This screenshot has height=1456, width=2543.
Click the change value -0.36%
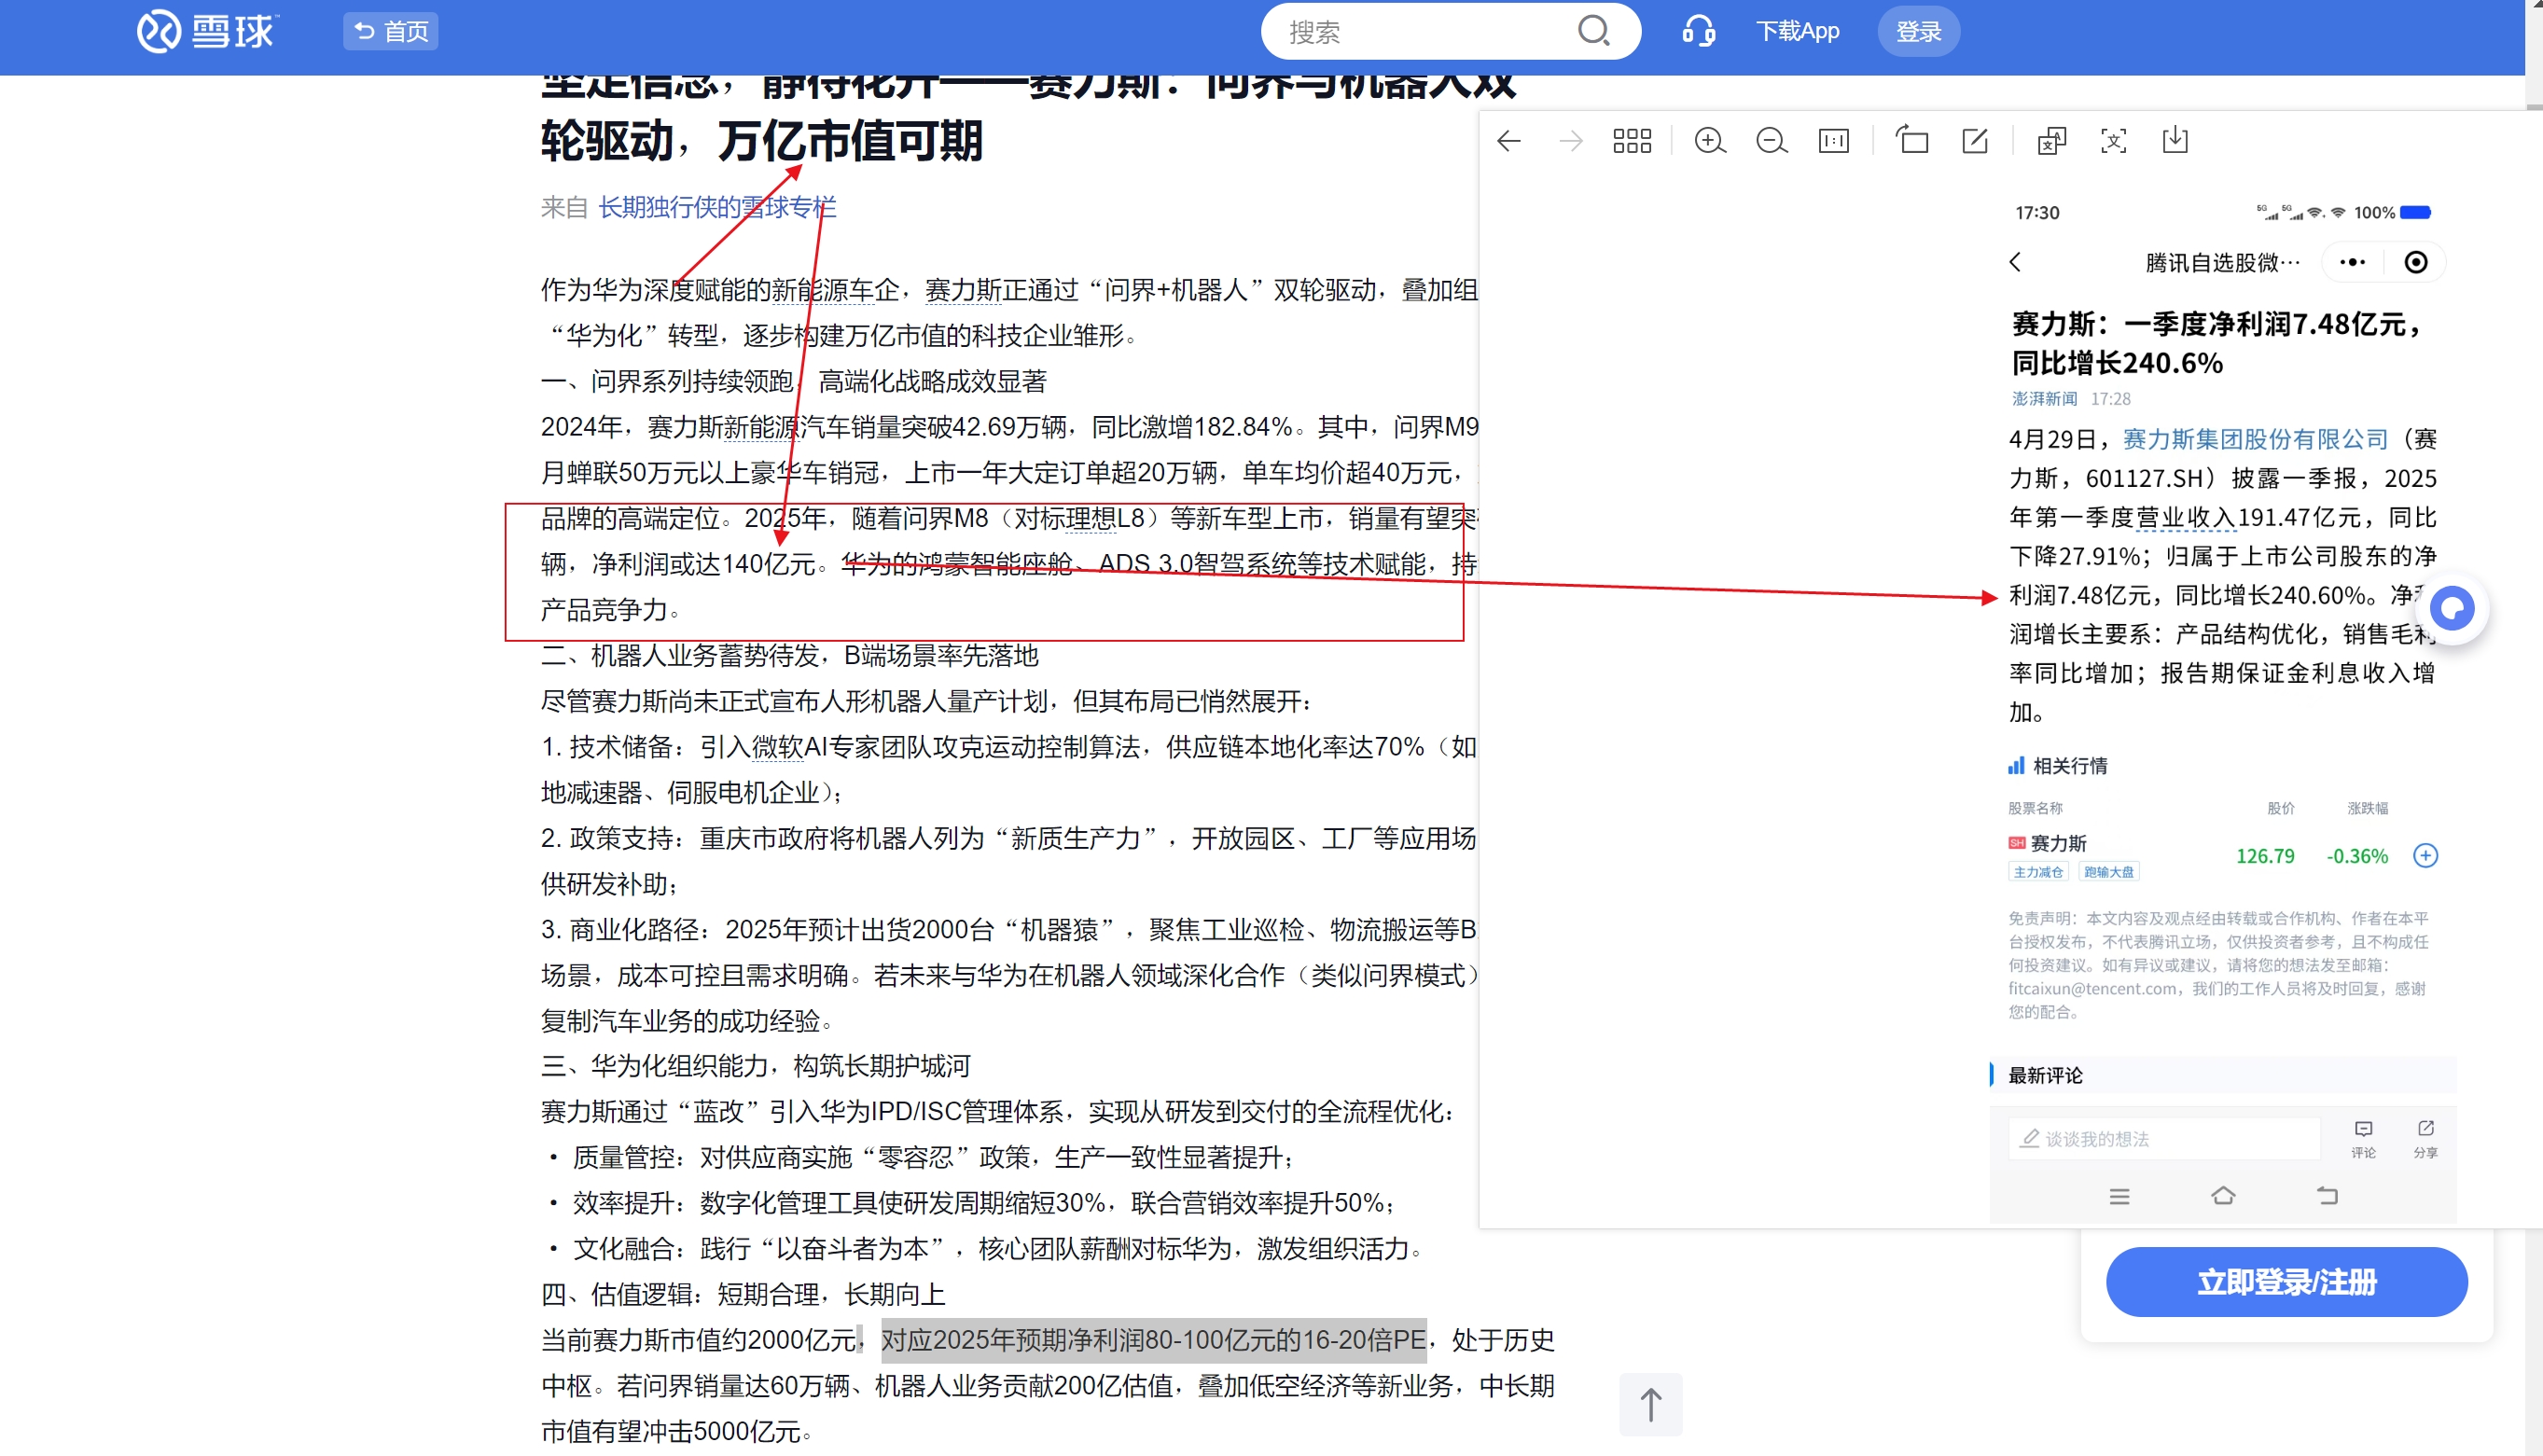pyautogui.click(x=2358, y=856)
